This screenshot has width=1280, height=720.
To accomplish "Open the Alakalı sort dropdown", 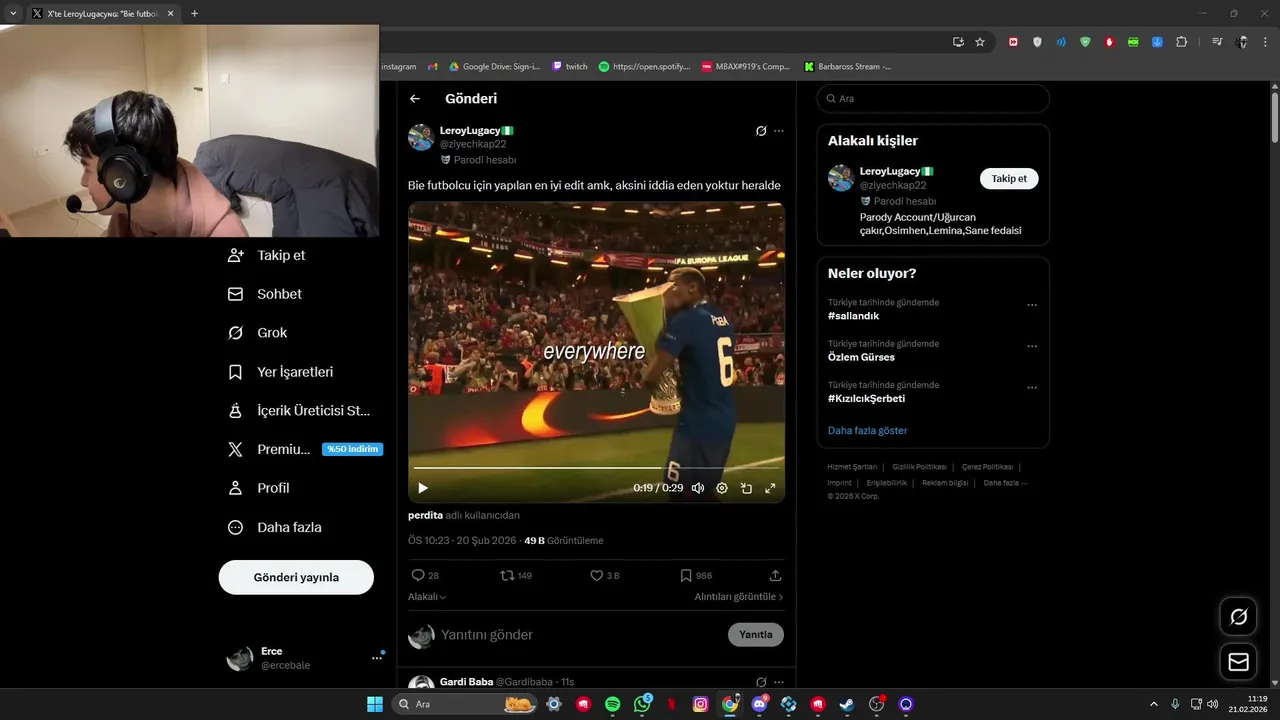I will [427, 597].
